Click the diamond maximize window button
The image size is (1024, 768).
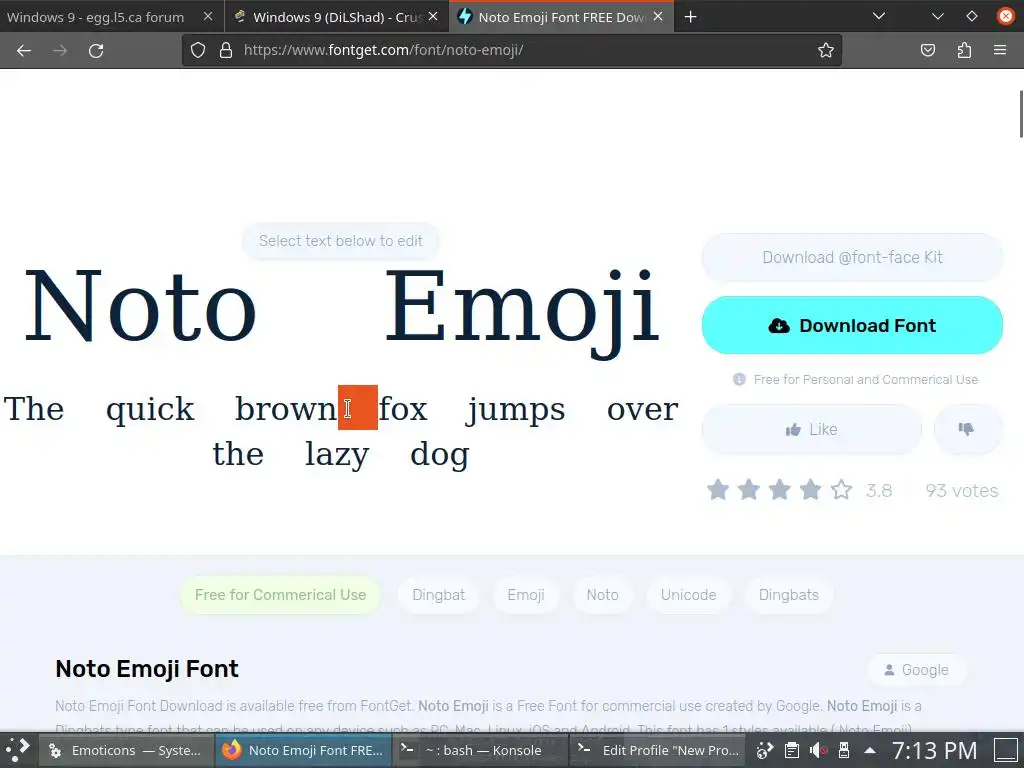(x=972, y=16)
